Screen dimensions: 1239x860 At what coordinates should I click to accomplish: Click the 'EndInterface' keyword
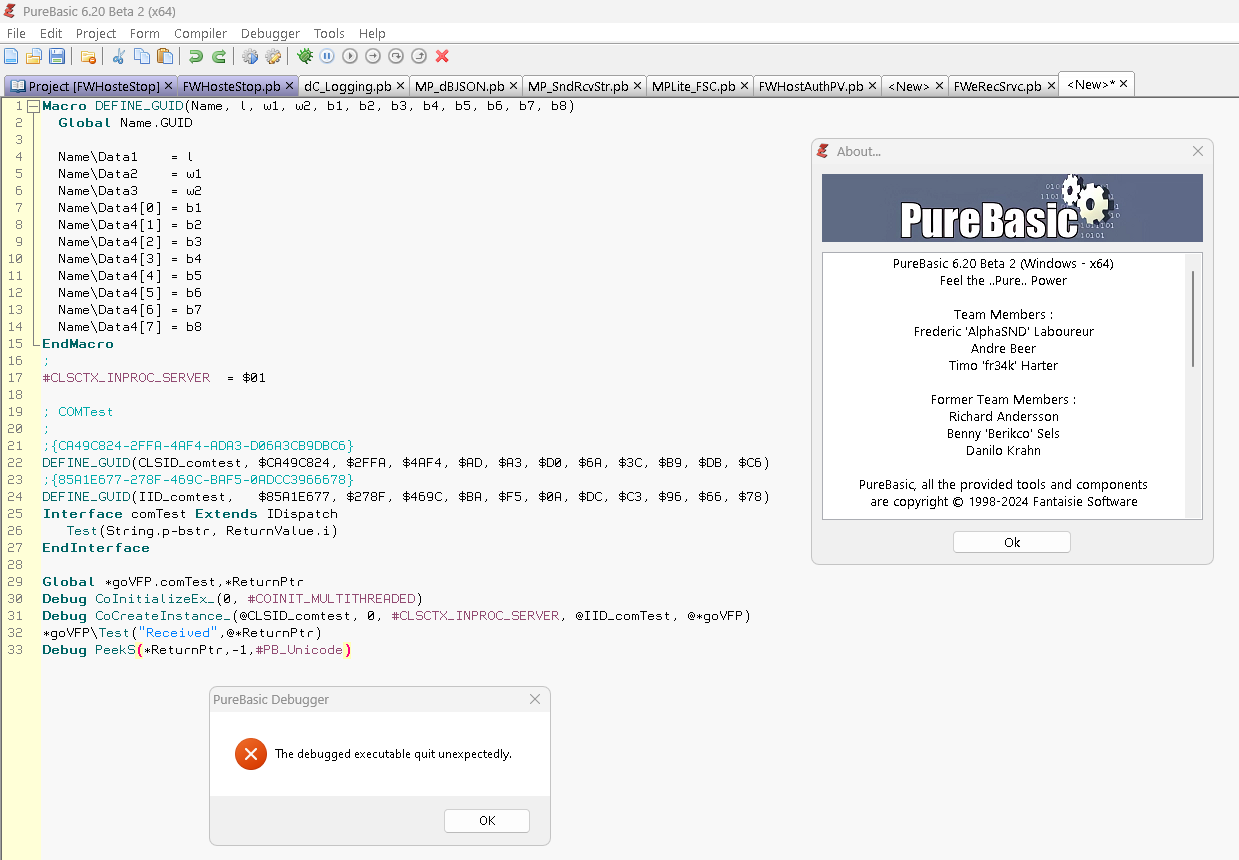[96, 548]
